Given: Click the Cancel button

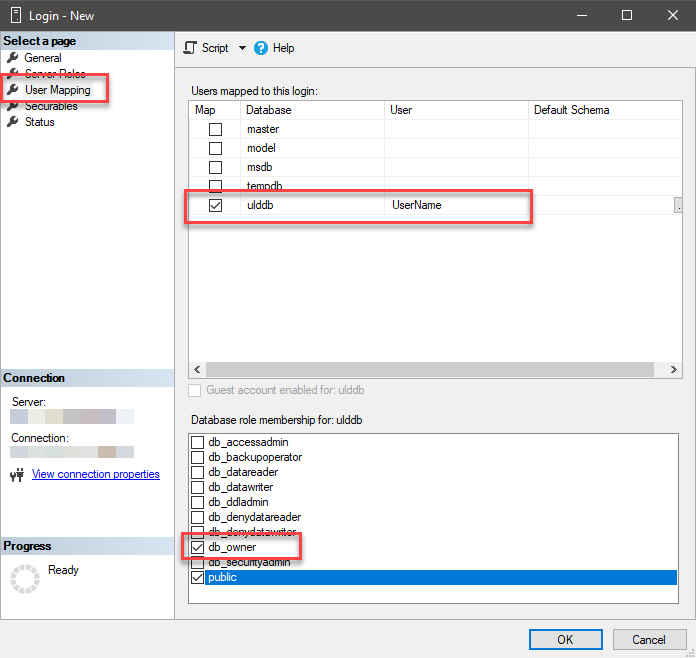Looking at the screenshot, I should [x=649, y=639].
